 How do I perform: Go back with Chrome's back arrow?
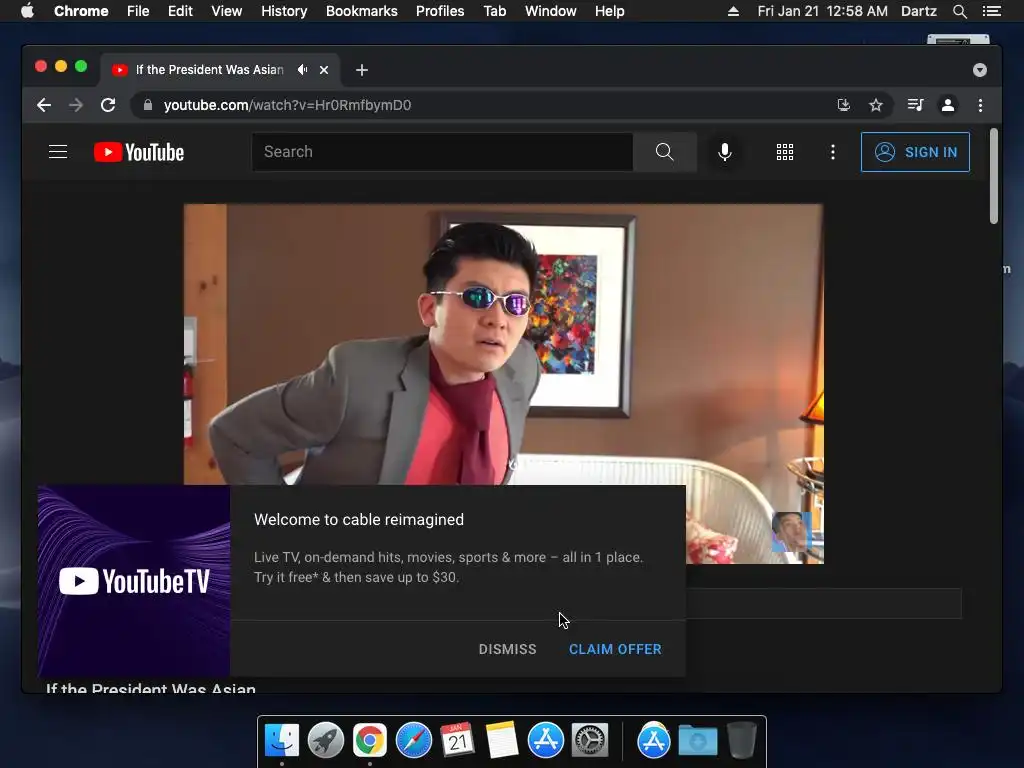pos(44,105)
